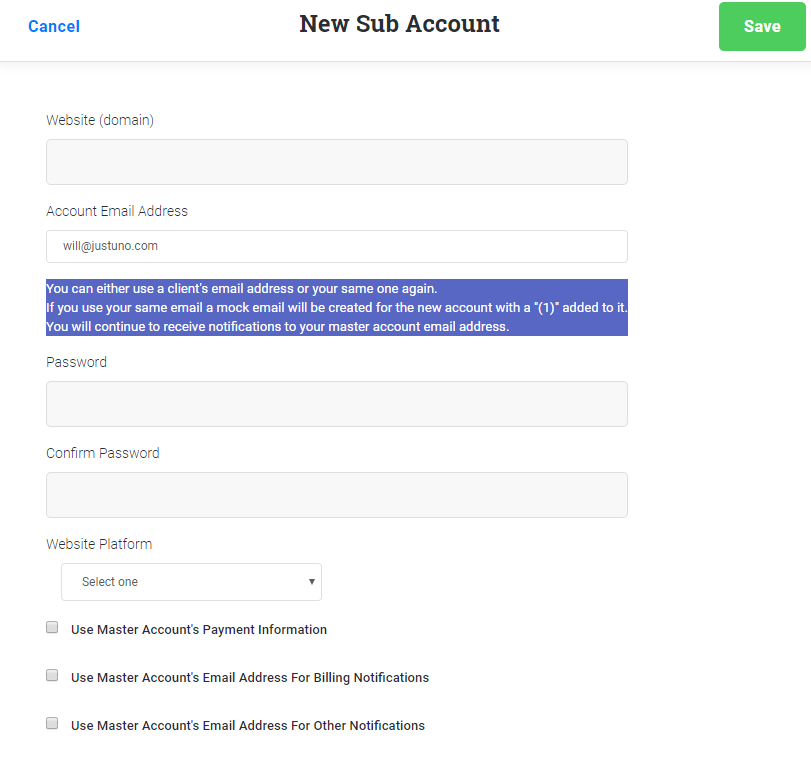The image size is (811, 773).
Task: Click the 'Account Email Address' label text
Action: click(117, 211)
